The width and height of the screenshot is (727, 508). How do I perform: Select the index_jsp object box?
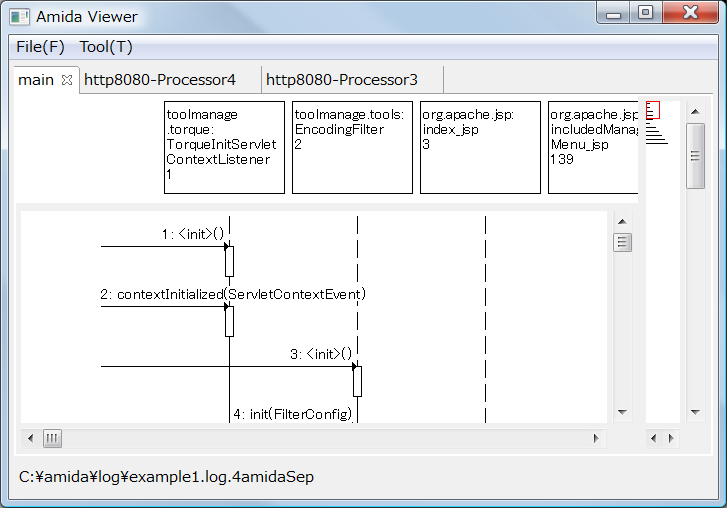480,147
